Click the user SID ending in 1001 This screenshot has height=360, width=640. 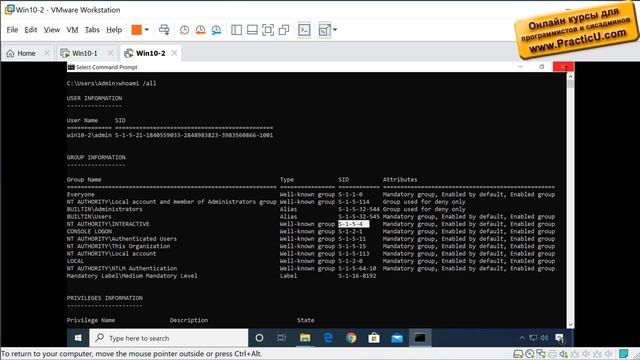194,135
